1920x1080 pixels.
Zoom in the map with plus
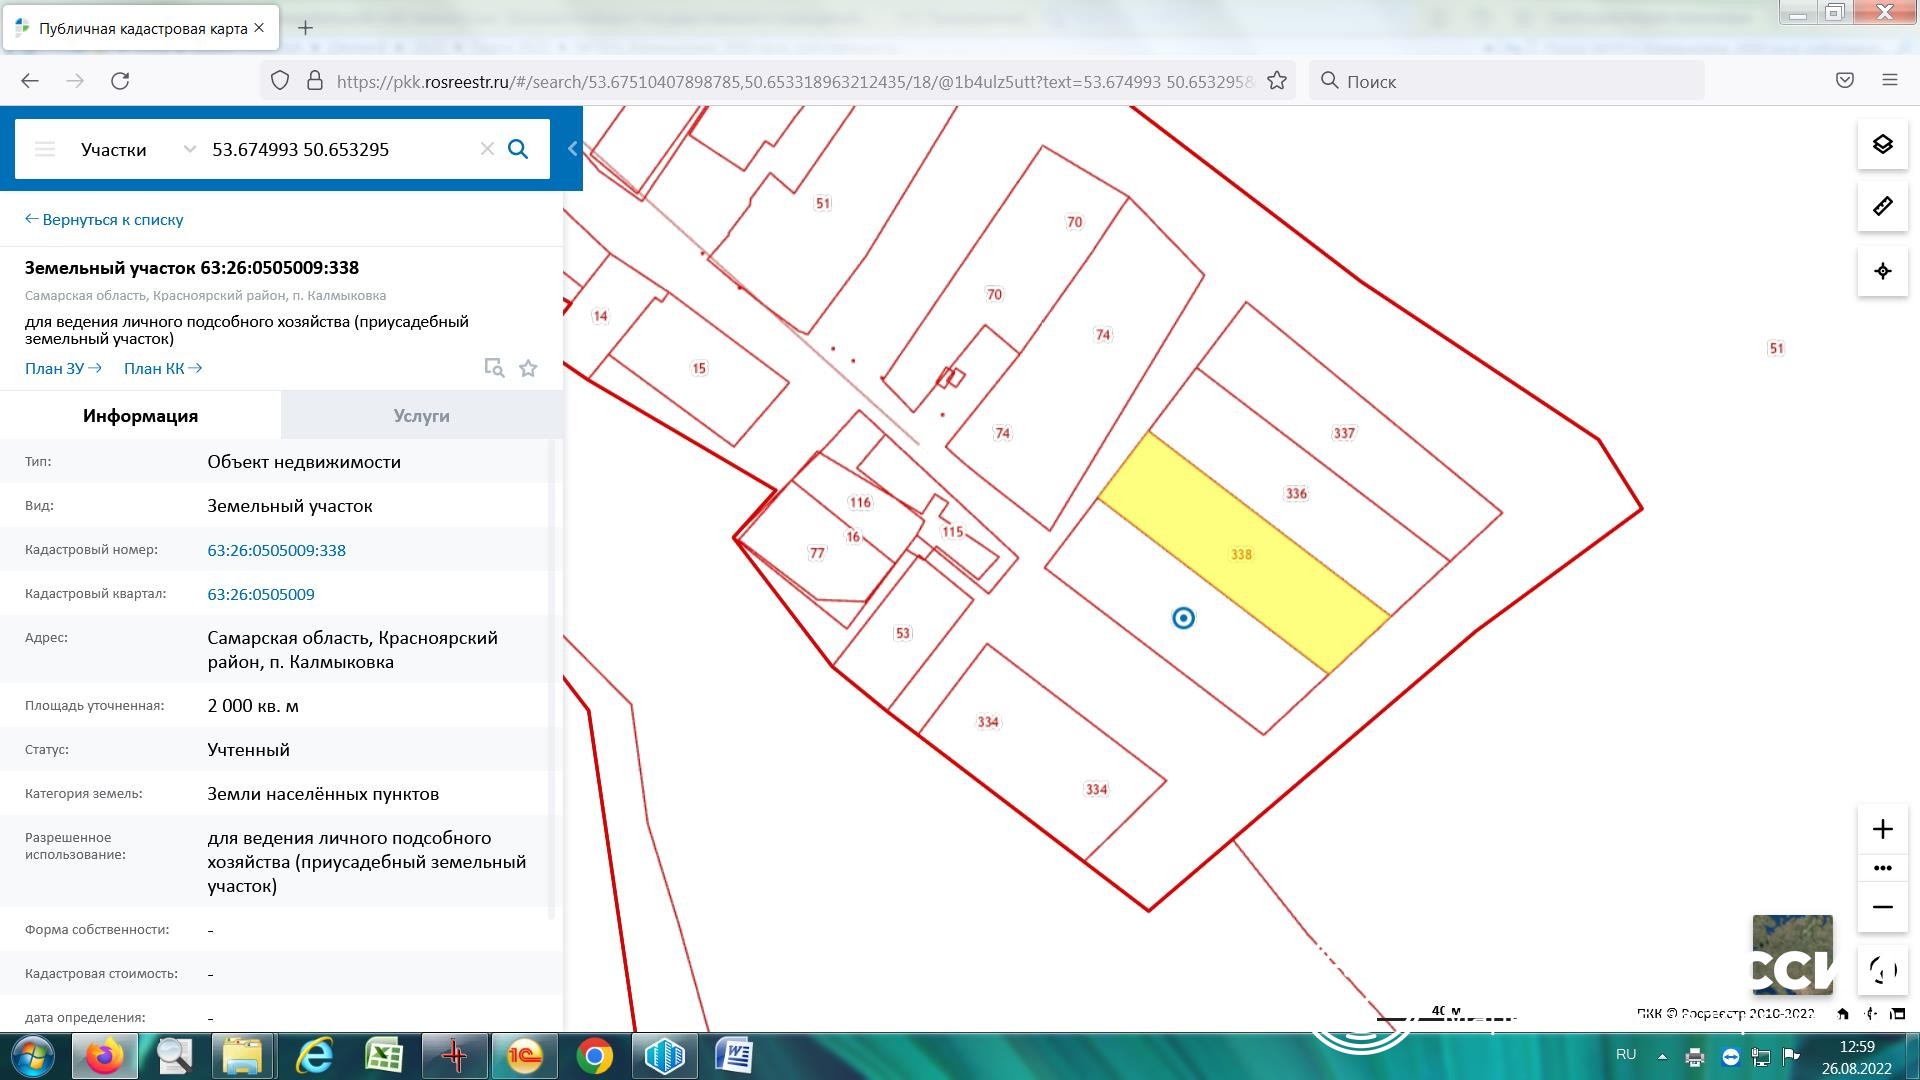(1882, 829)
